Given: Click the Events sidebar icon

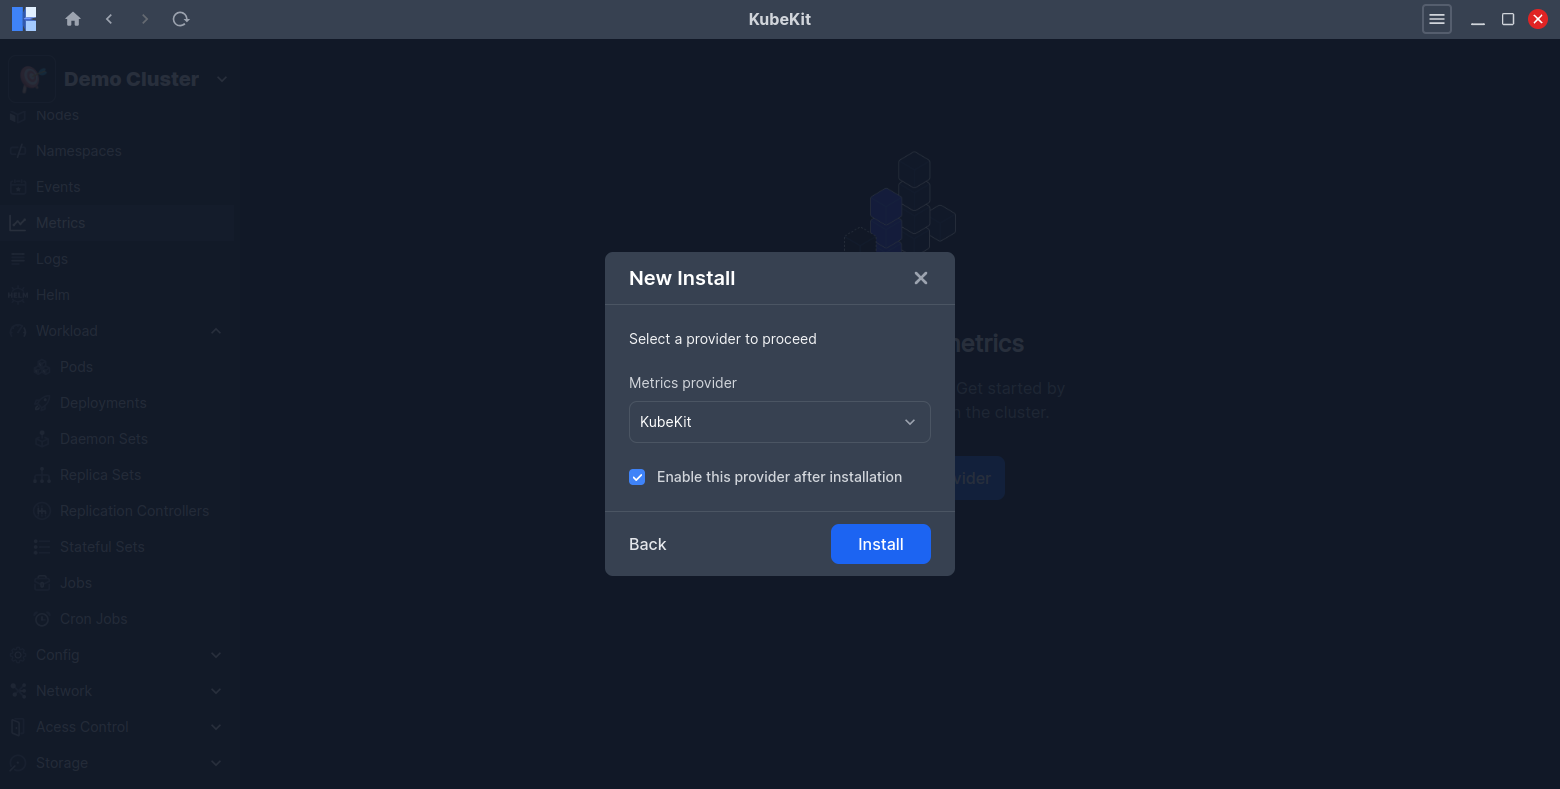Looking at the screenshot, I should 17,186.
